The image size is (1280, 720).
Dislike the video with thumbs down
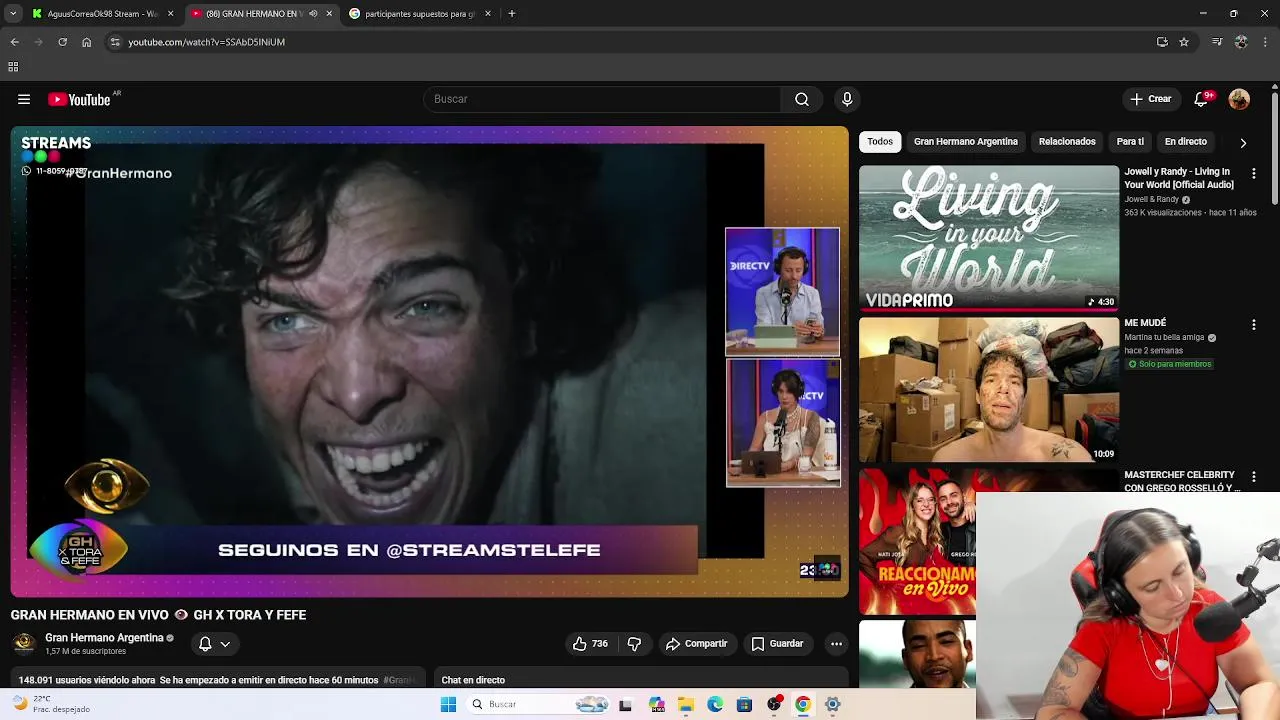pos(634,644)
